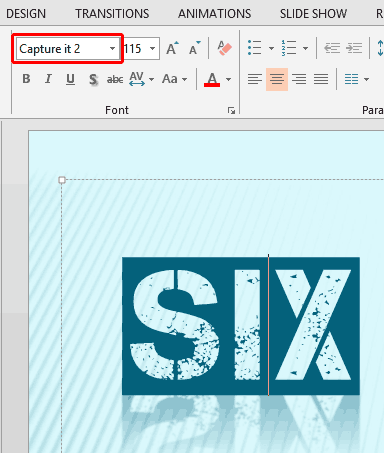Image resolution: width=384 pixels, height=453 pixels.
Task: Toggle Strikethrough formatting
Action: pyautogui.click(x=115, y=79)
